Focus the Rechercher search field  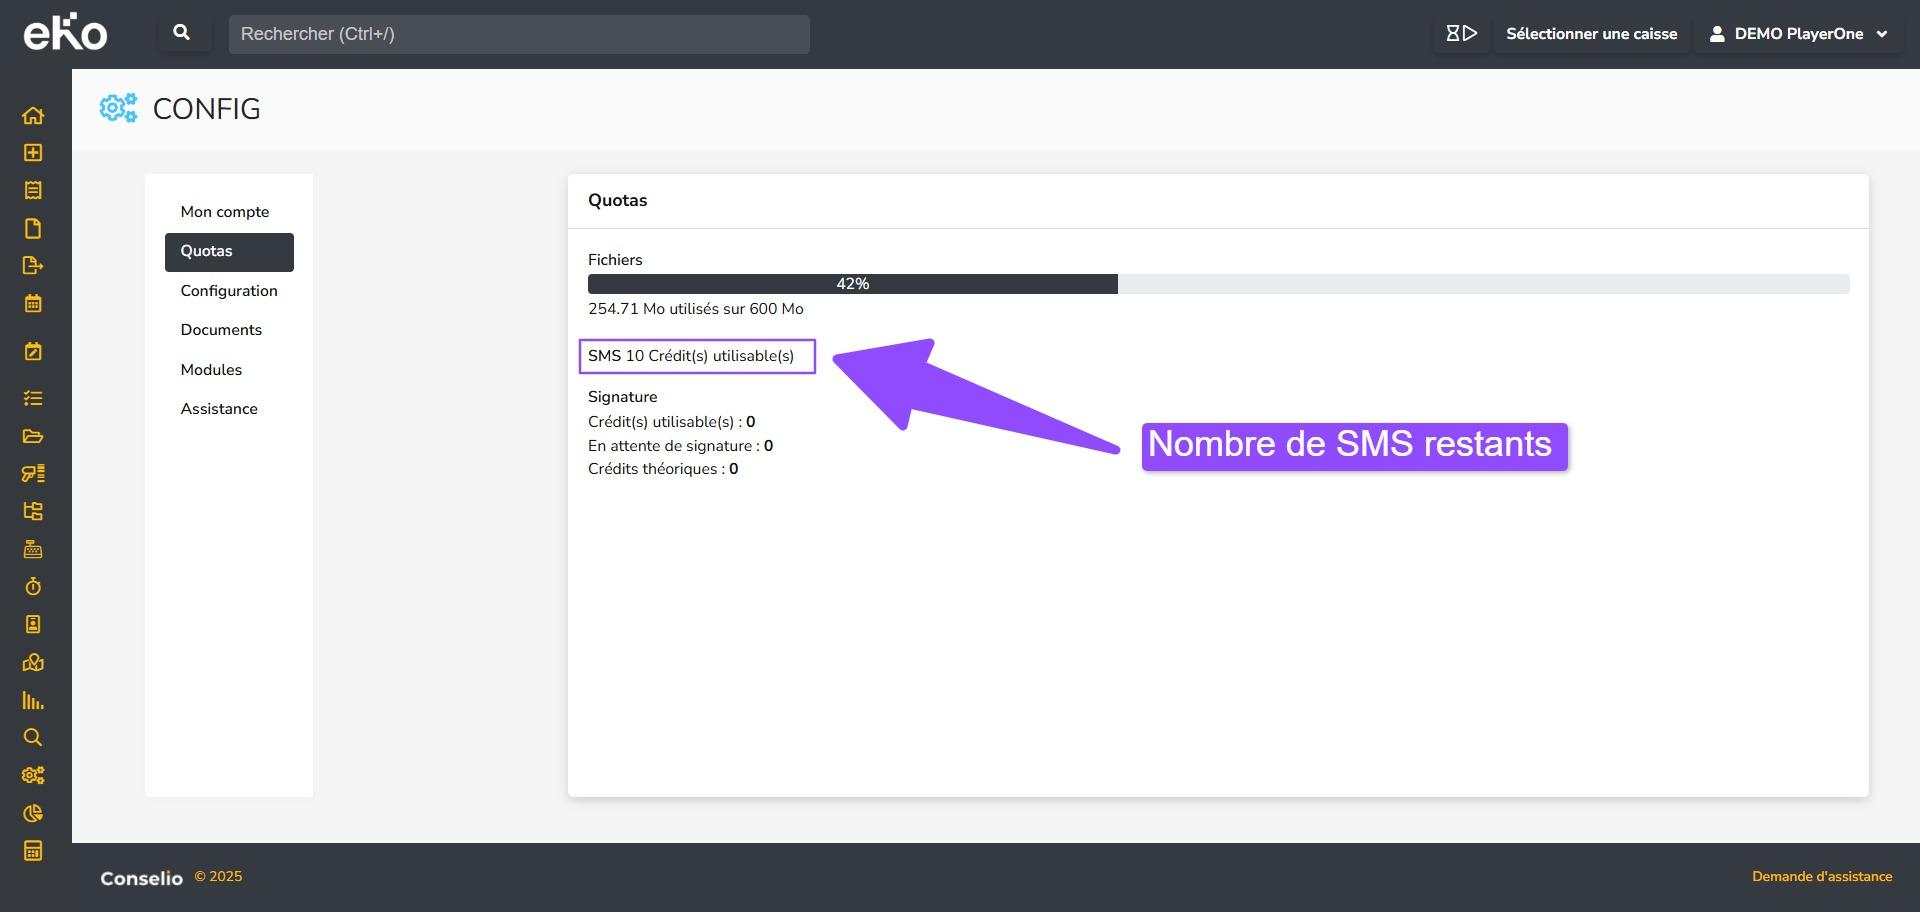pos(519,34)
